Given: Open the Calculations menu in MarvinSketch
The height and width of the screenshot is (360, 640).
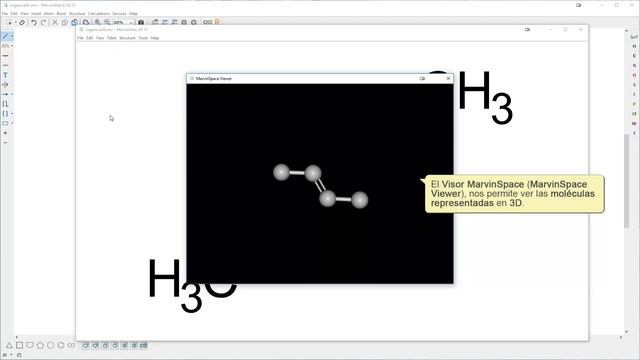Looking at the screenshot, I should (x=99, y=13).
